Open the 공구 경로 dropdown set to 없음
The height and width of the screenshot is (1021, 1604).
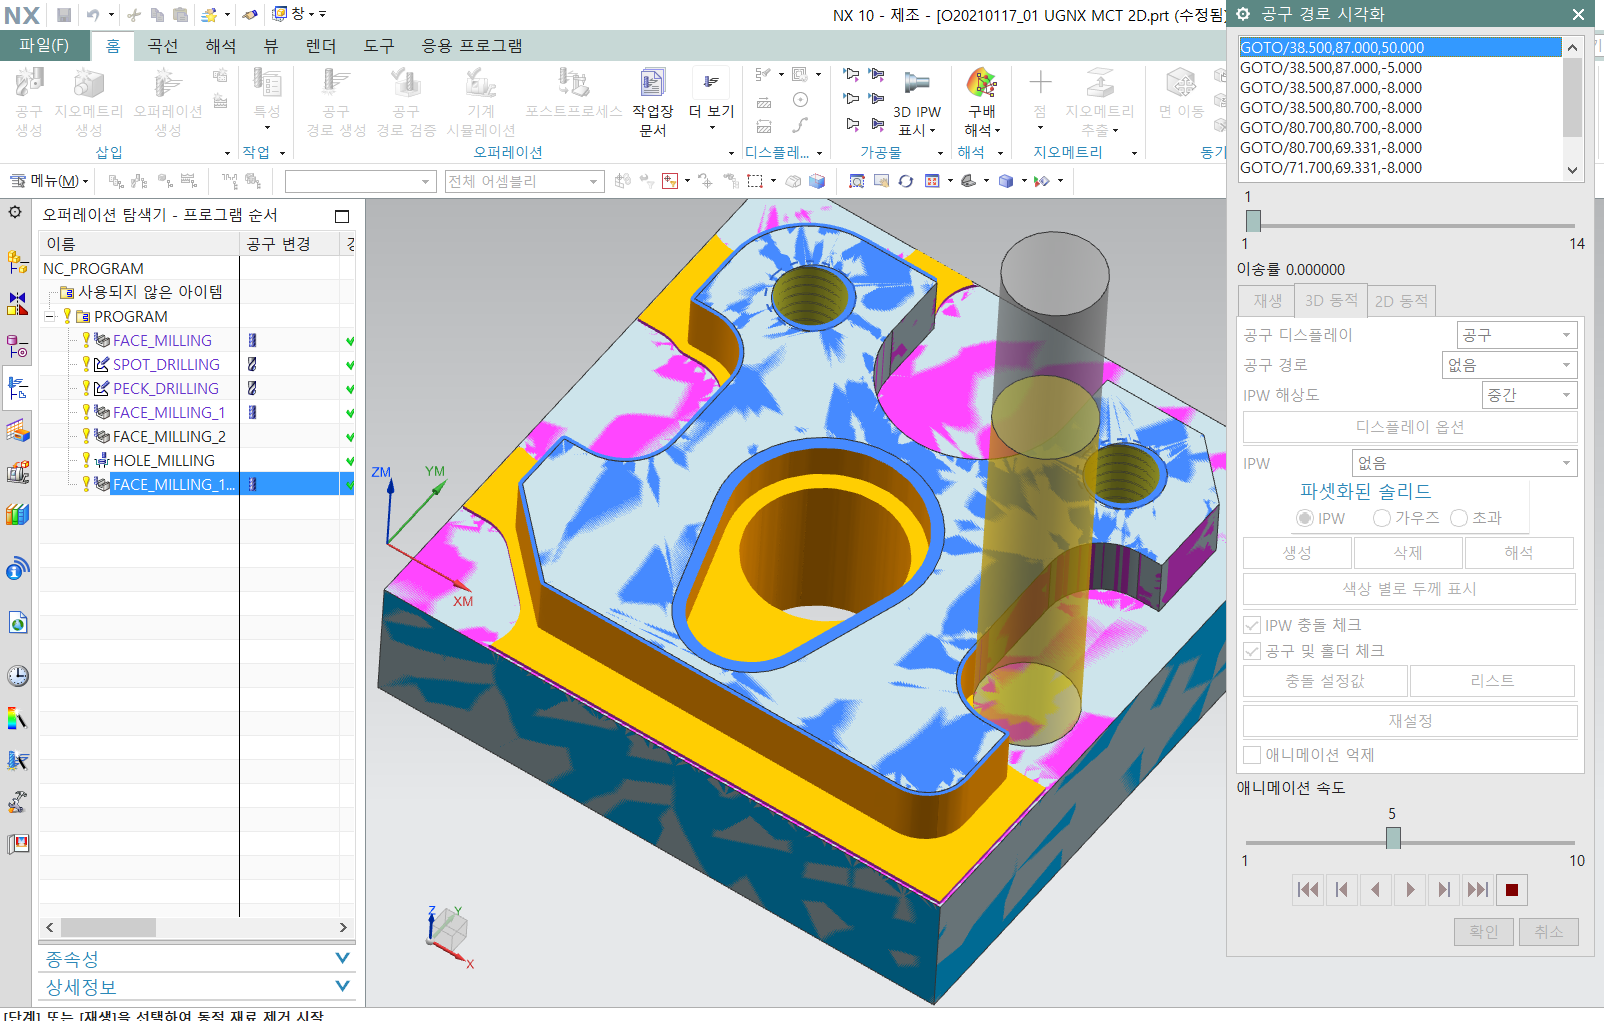pyautogui.click(x=1510, y=365)
